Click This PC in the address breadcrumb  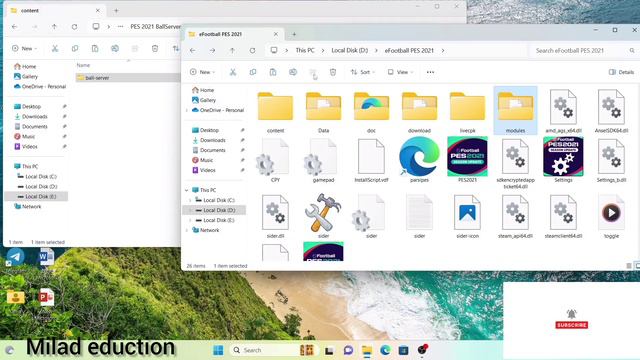(x=305, y=51)
